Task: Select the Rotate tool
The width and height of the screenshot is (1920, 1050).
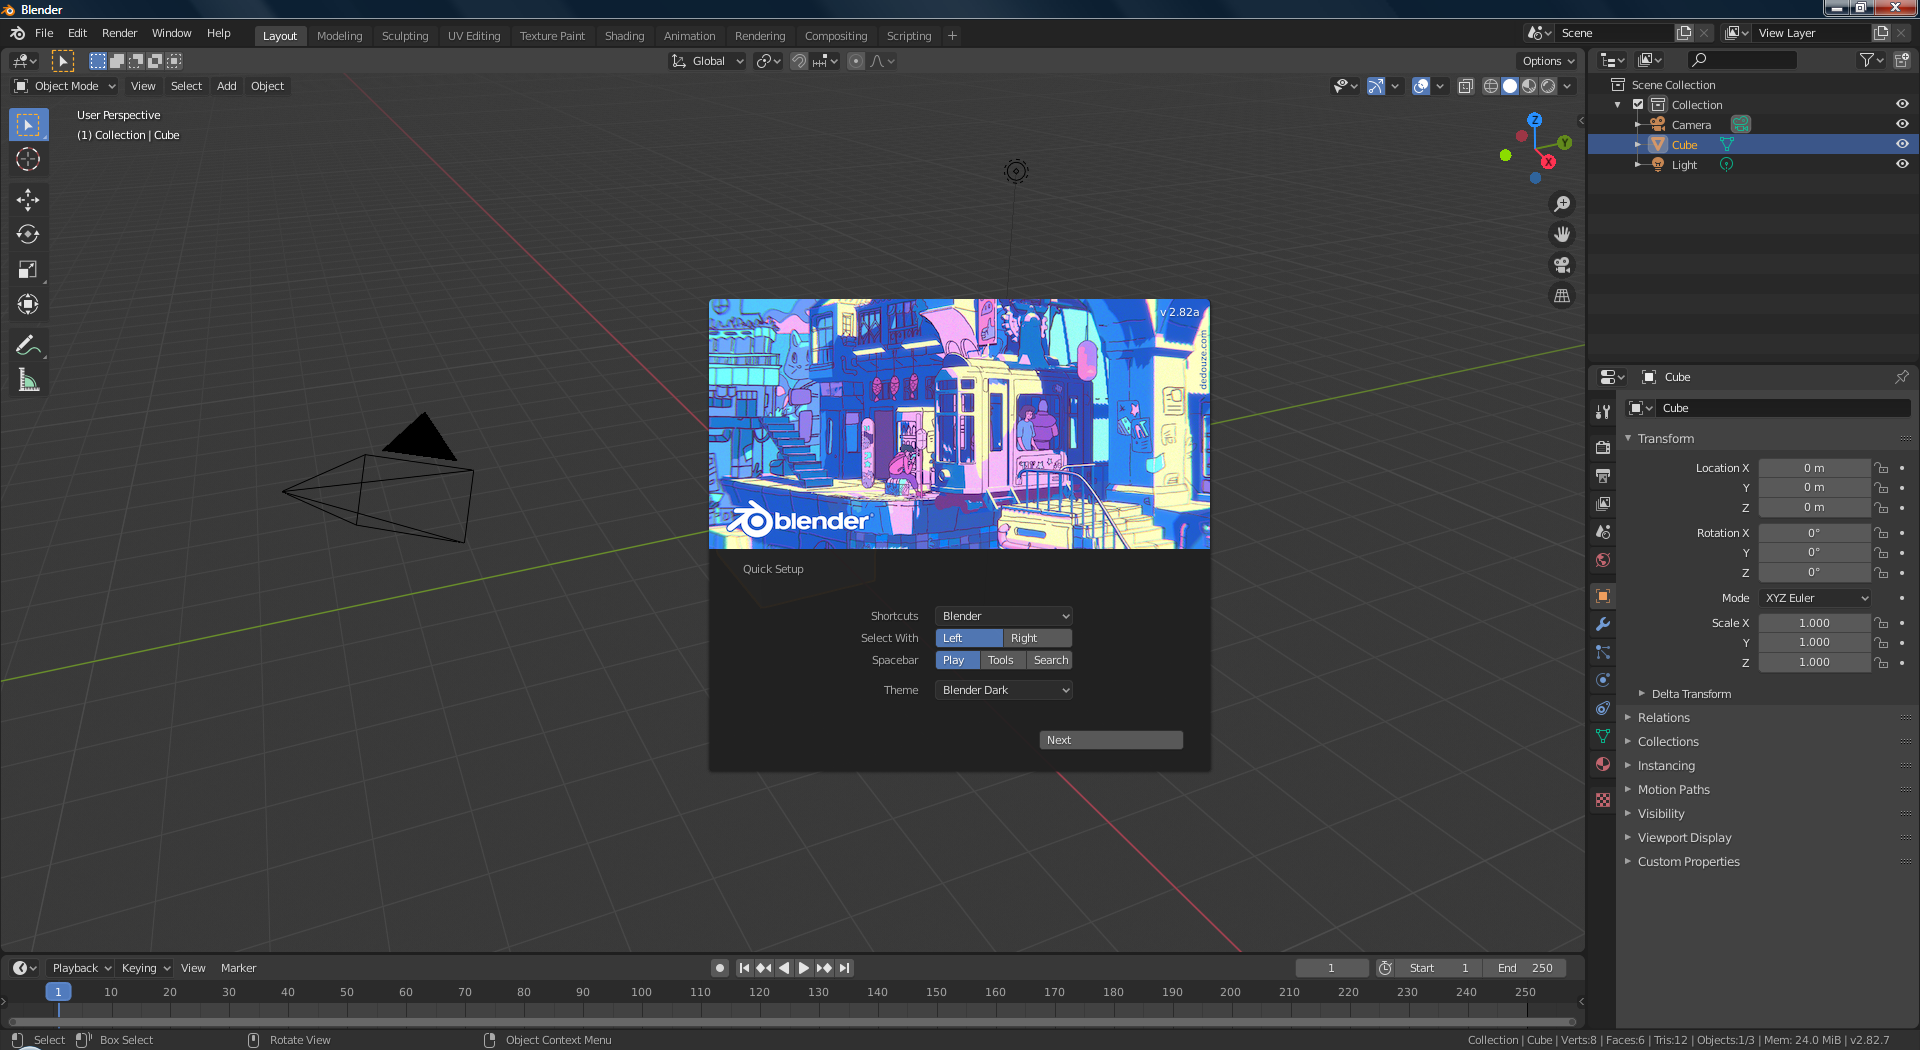Action: (x=28, y=235)
